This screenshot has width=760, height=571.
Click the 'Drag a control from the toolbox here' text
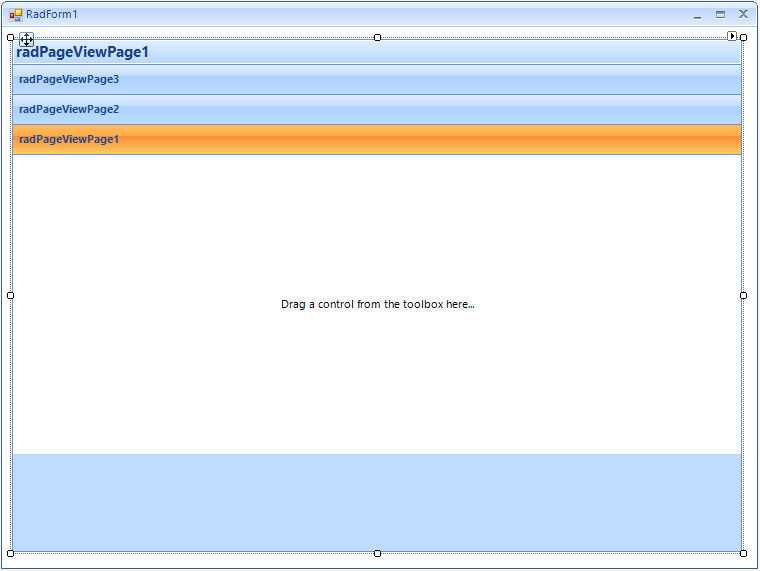pos(378,304)
